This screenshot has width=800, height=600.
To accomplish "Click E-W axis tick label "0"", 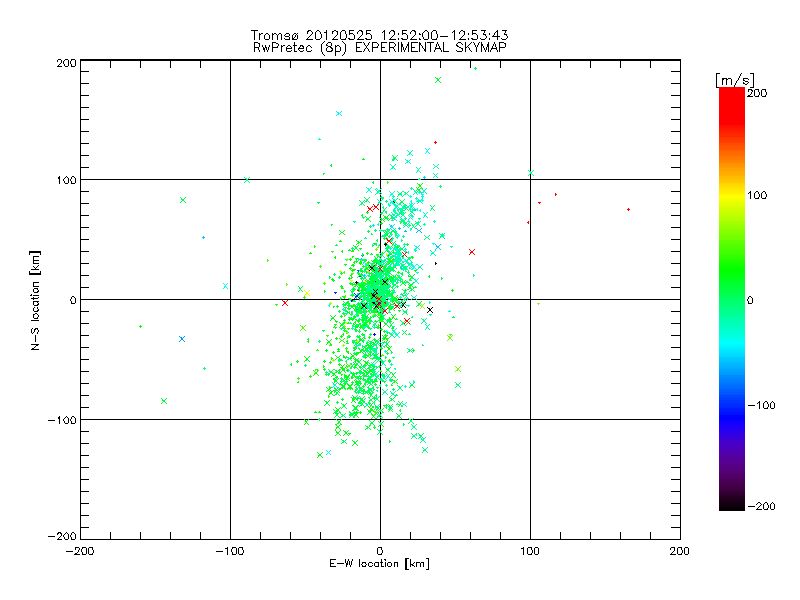I will tap(380, 551).
